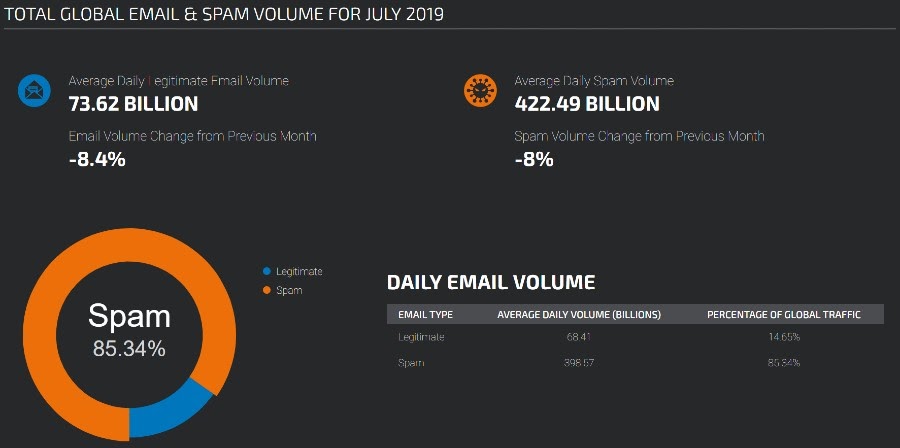The image size is (900, 448).
Task: Toggle the Spam legend label
Action: click(289, 290)
